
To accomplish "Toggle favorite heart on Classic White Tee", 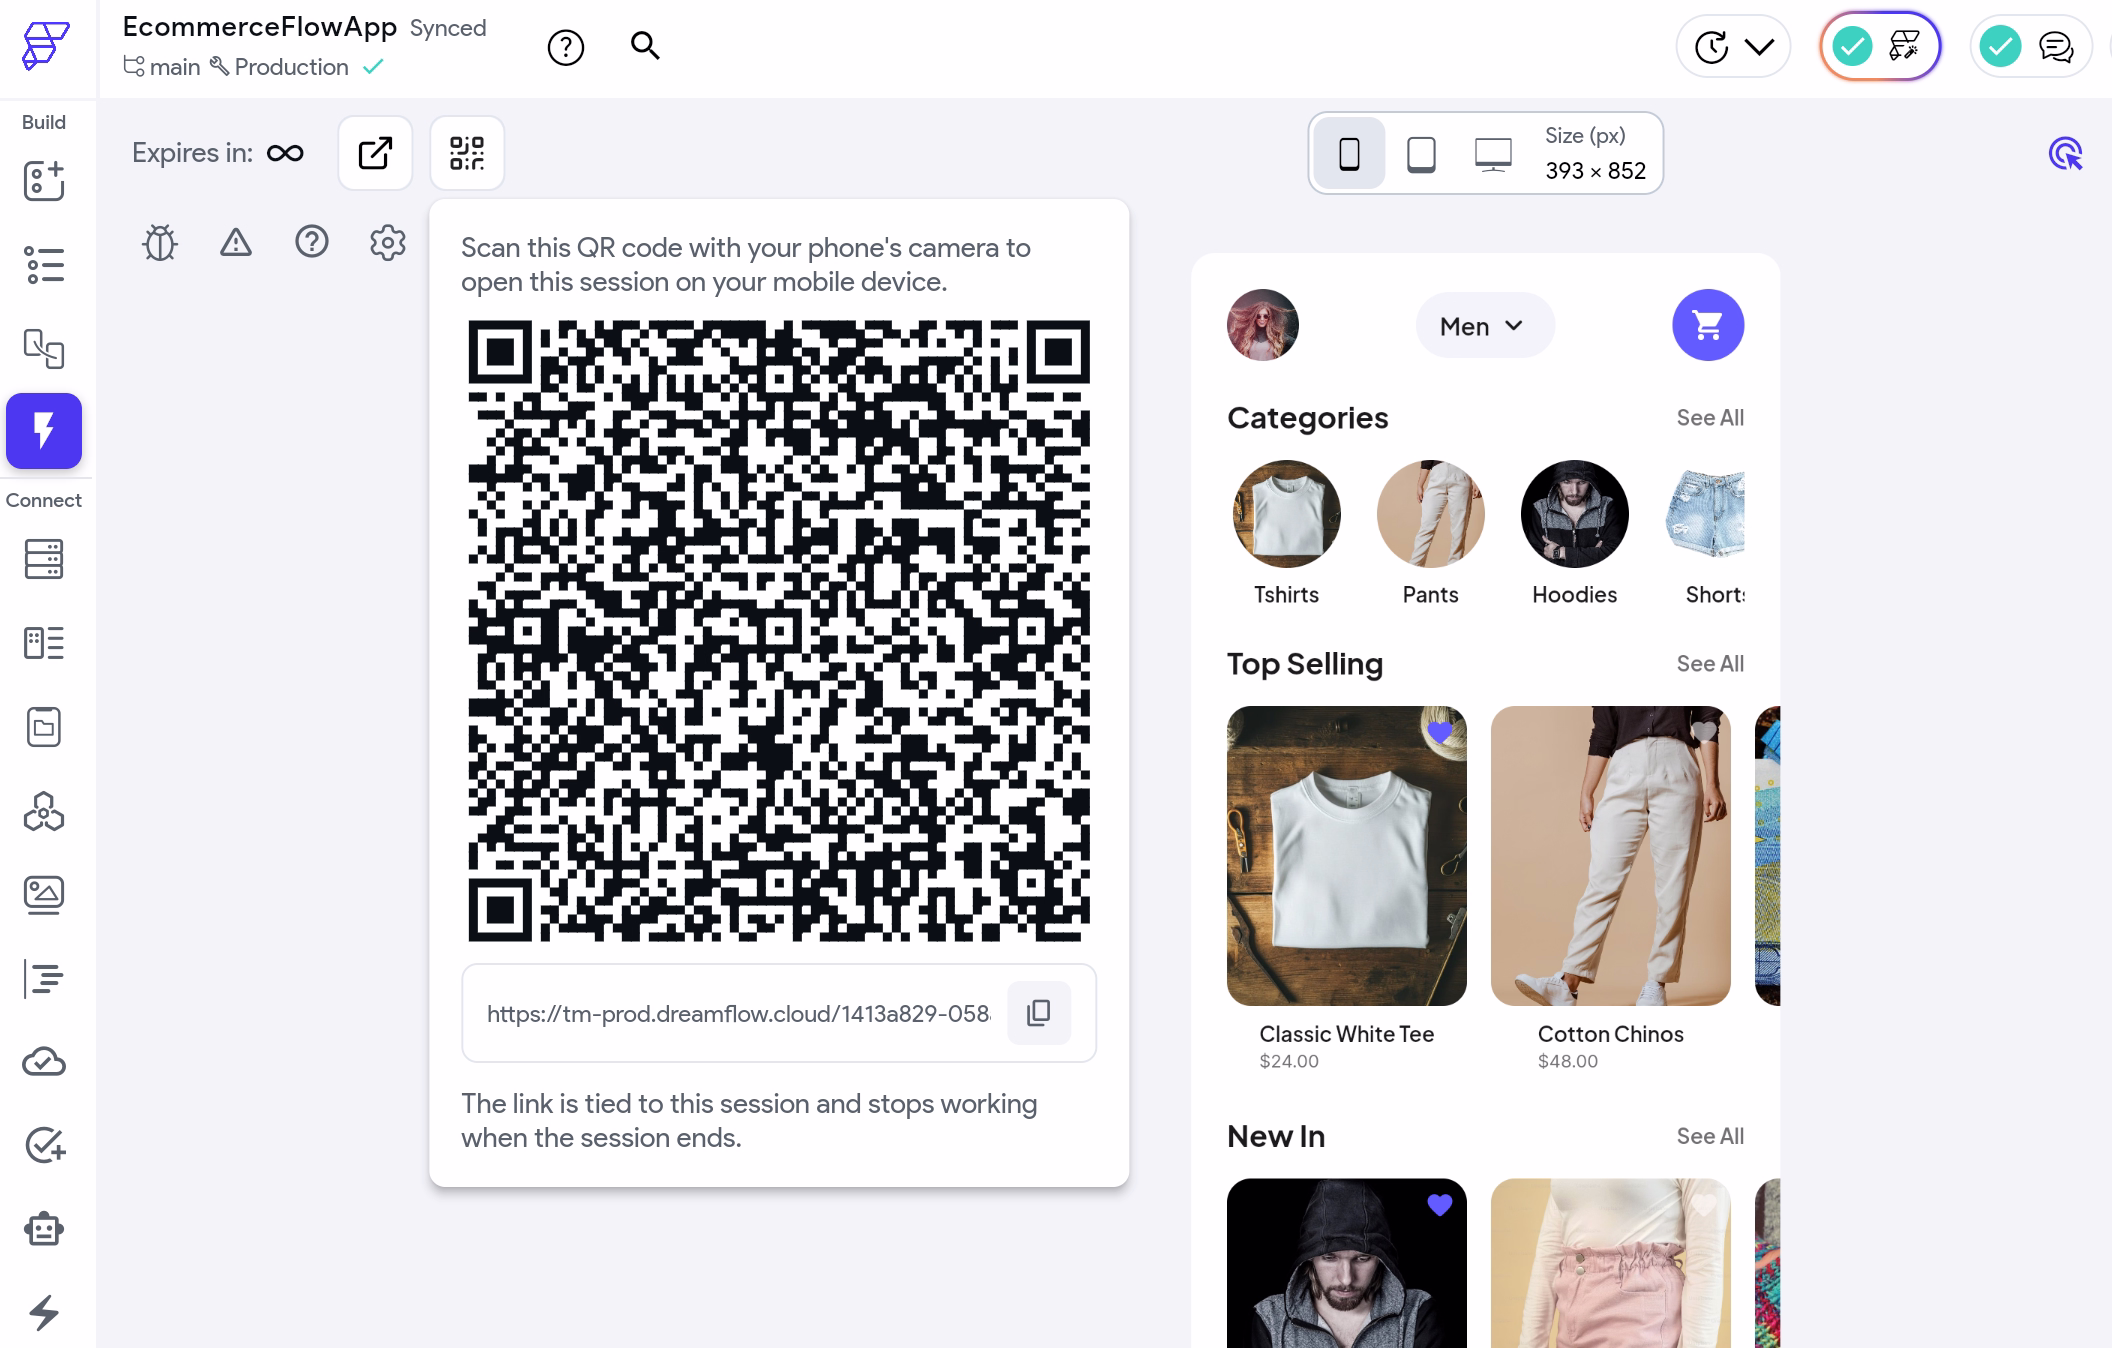I will coord(1439,732).
